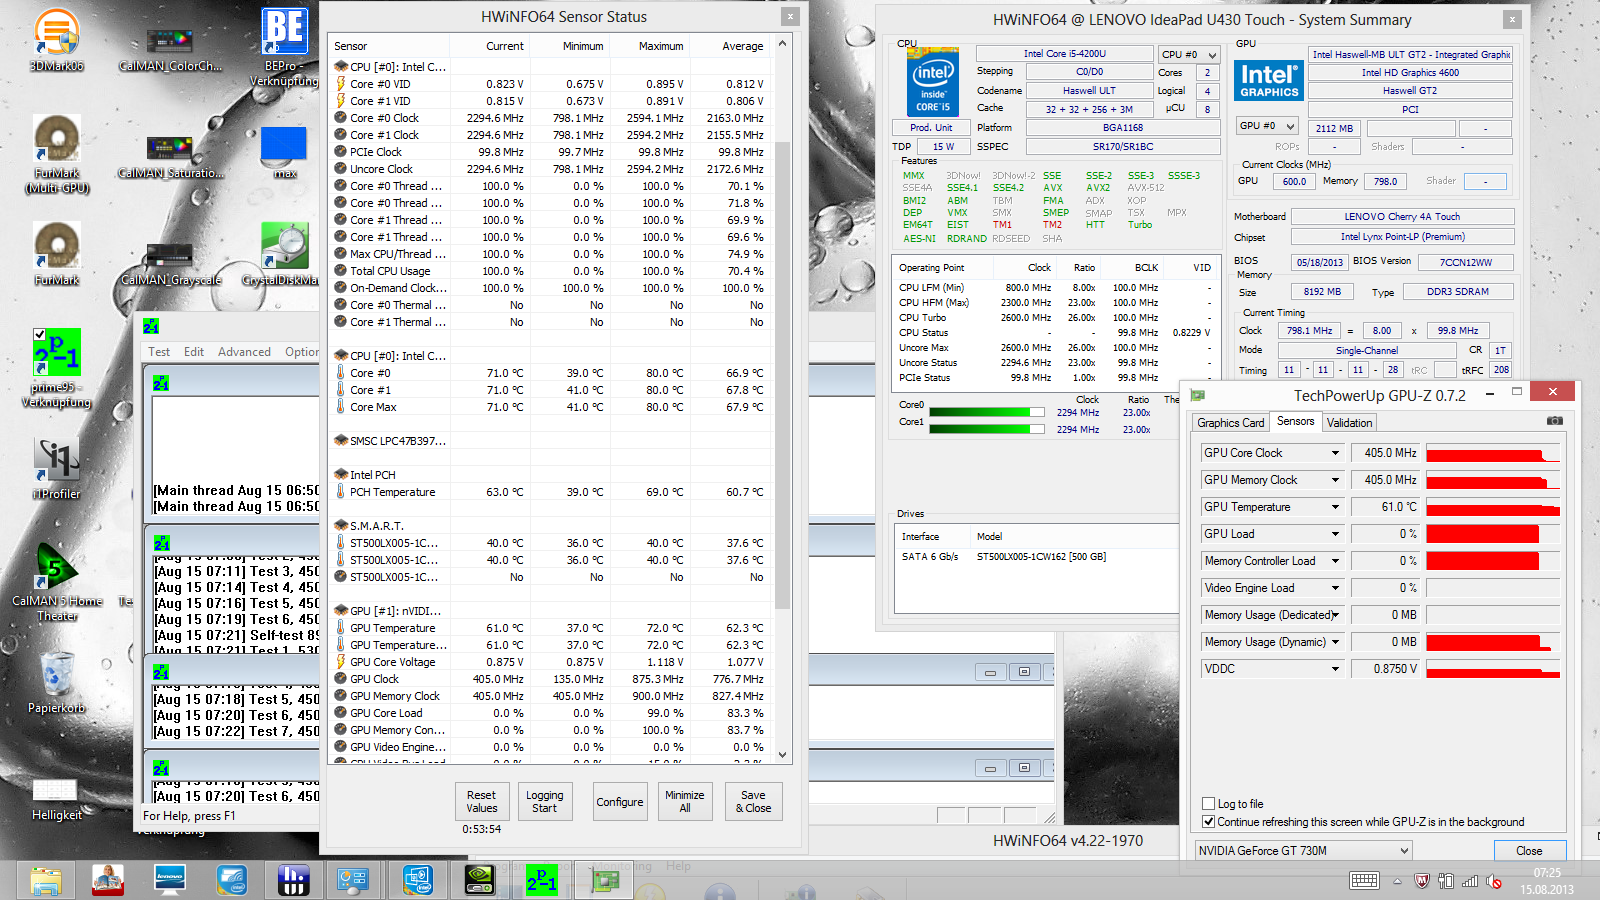This screenshot has width=1600, height=900.
Task: Open the NVIDIA GeForce GT 730M device dropdown
Action: coord(1404,851)
